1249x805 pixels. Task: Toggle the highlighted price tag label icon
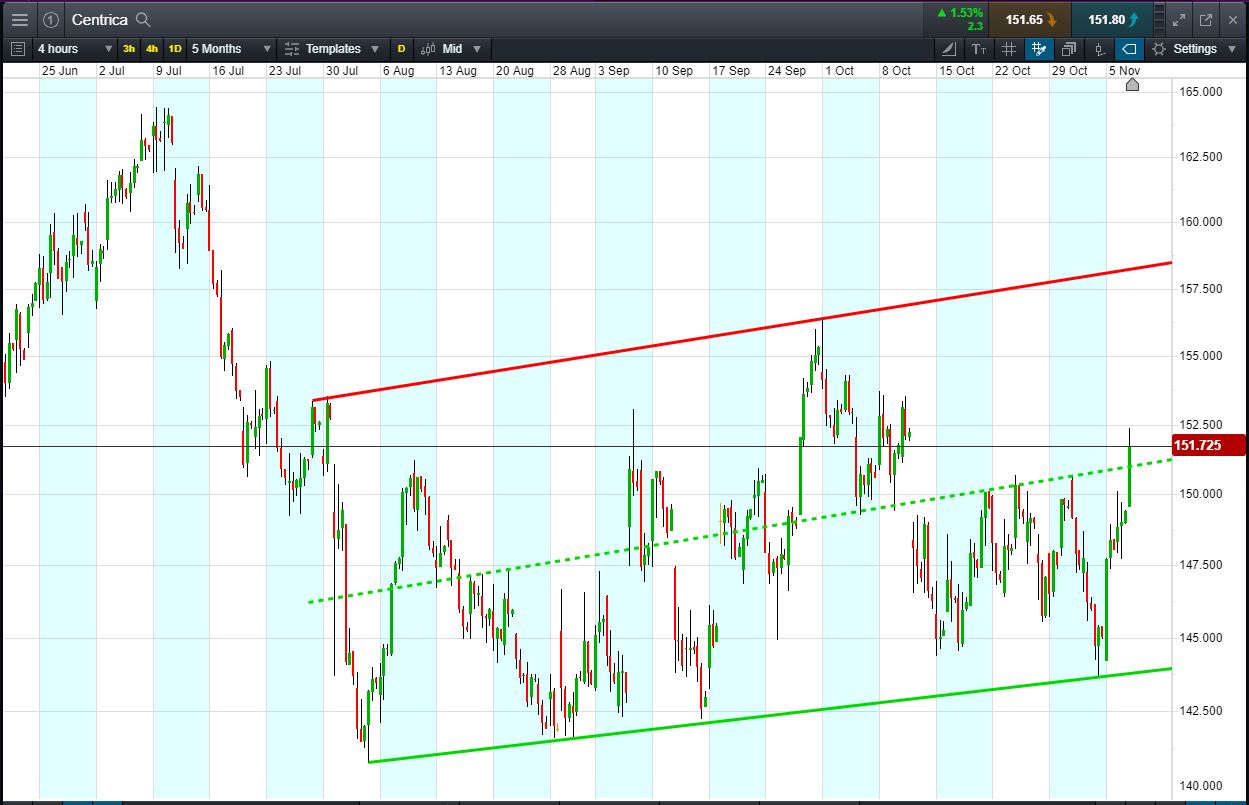1129,48
